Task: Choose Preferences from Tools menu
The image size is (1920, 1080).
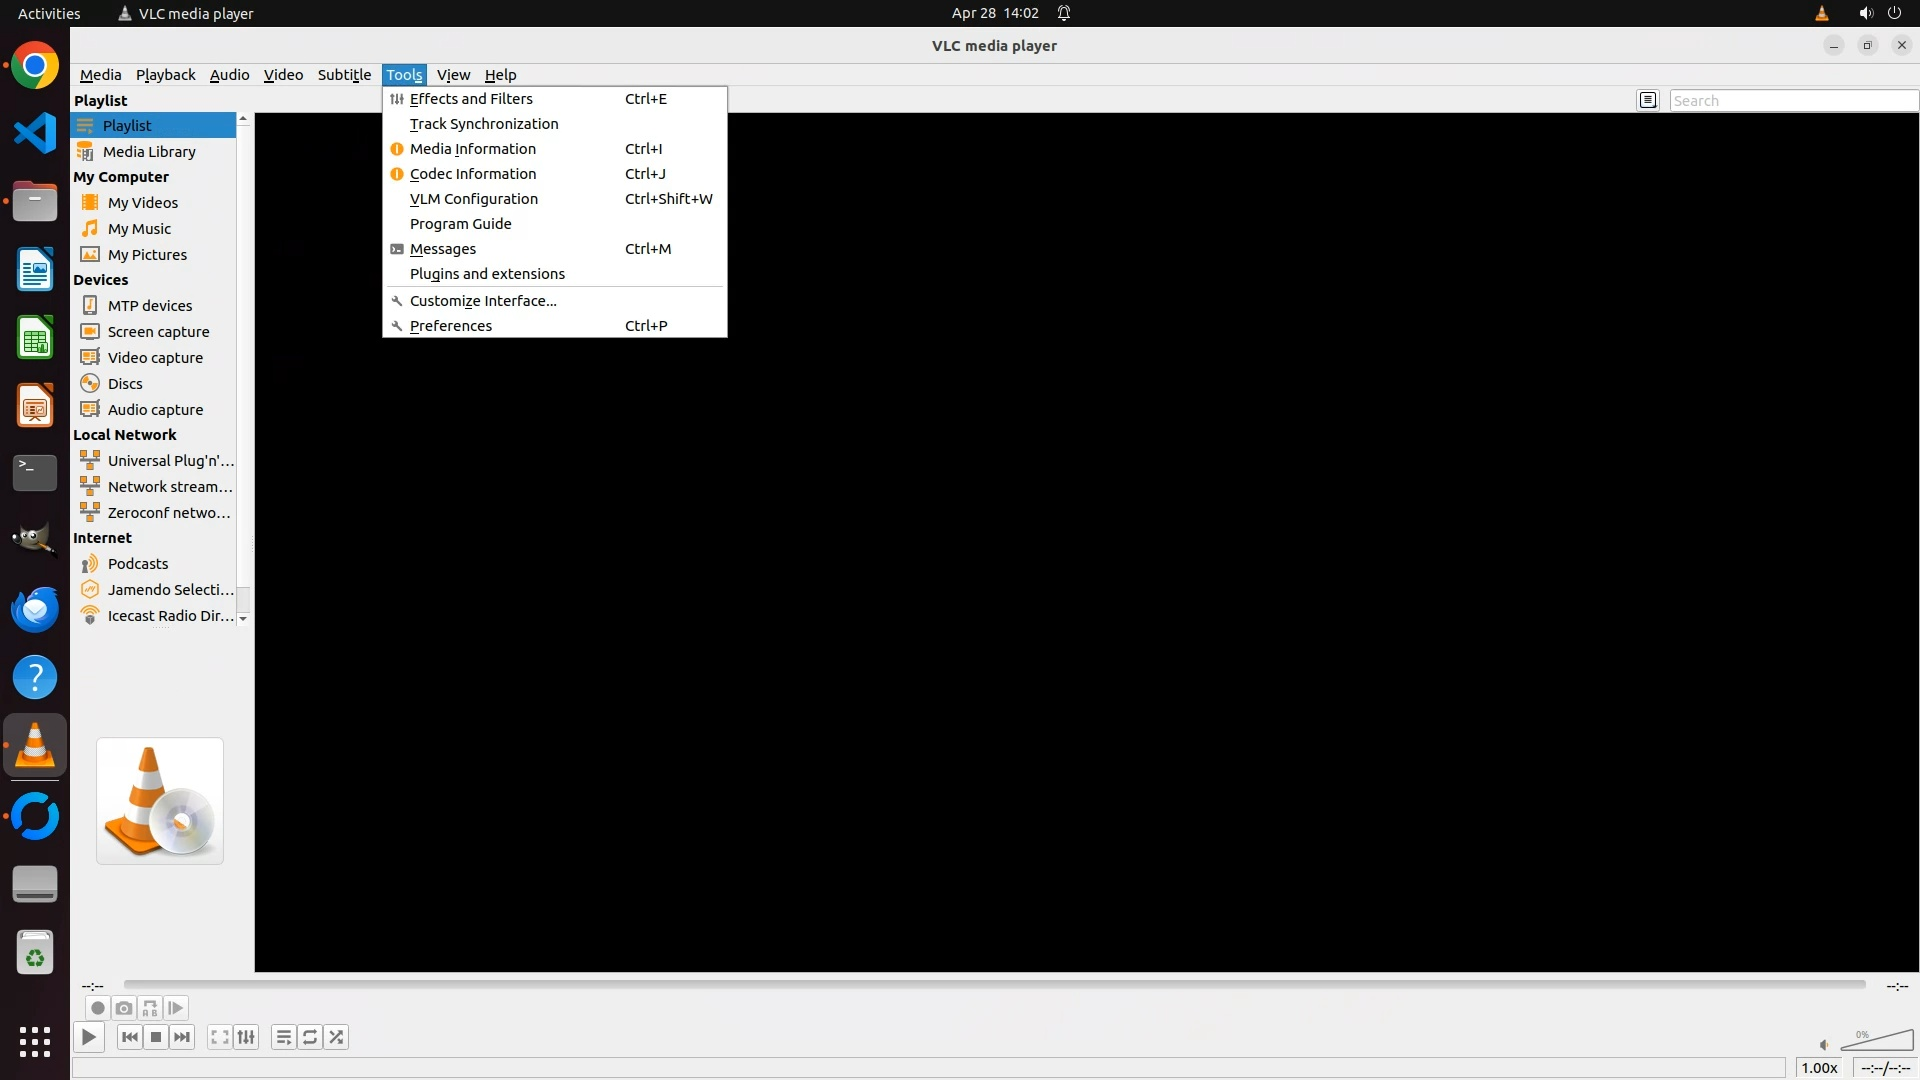Action: [451, 326]
